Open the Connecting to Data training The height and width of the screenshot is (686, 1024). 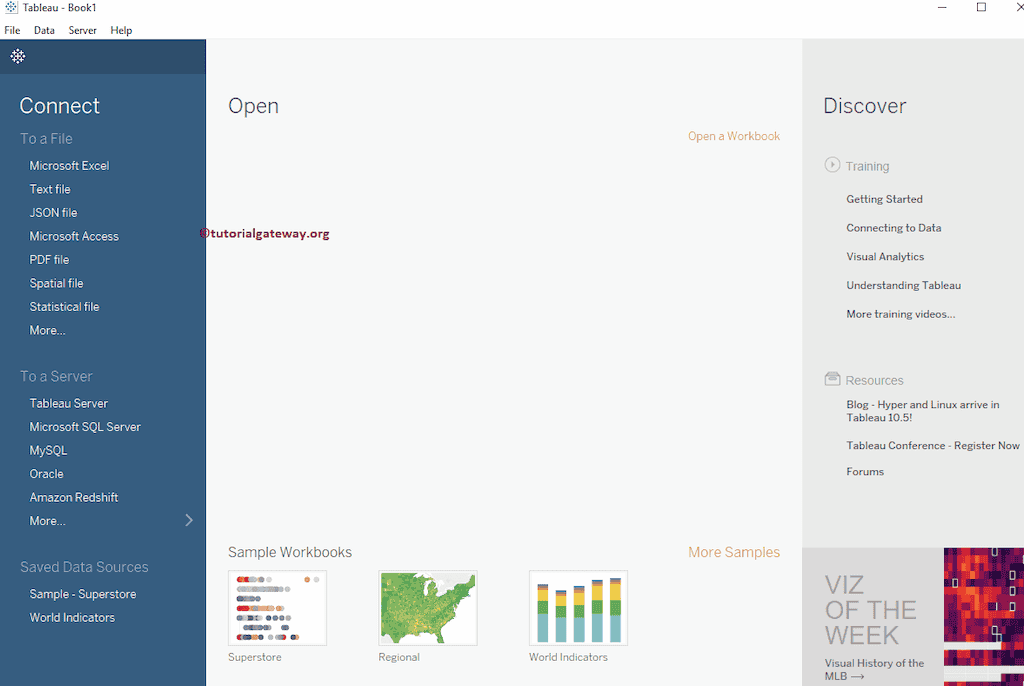tap(893, 228)
